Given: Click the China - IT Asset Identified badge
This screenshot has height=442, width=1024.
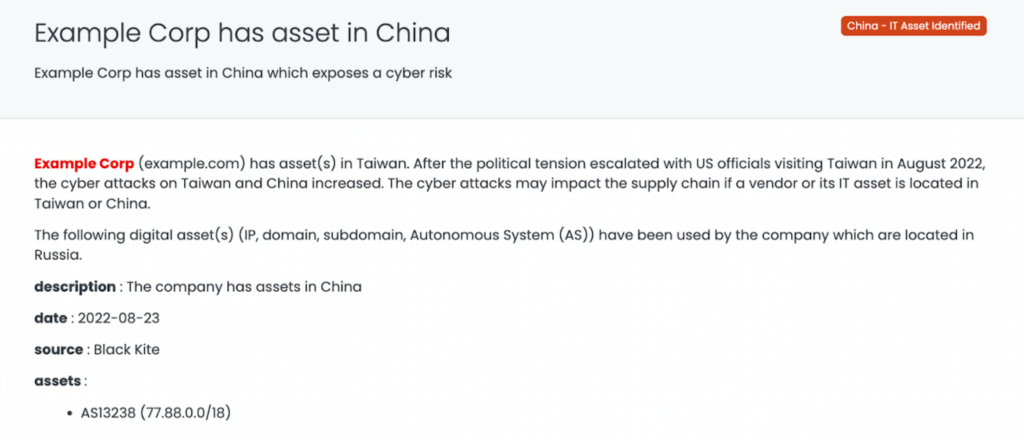Looking at the screenshot, I should pyautogui.click(x=914, y=25).
